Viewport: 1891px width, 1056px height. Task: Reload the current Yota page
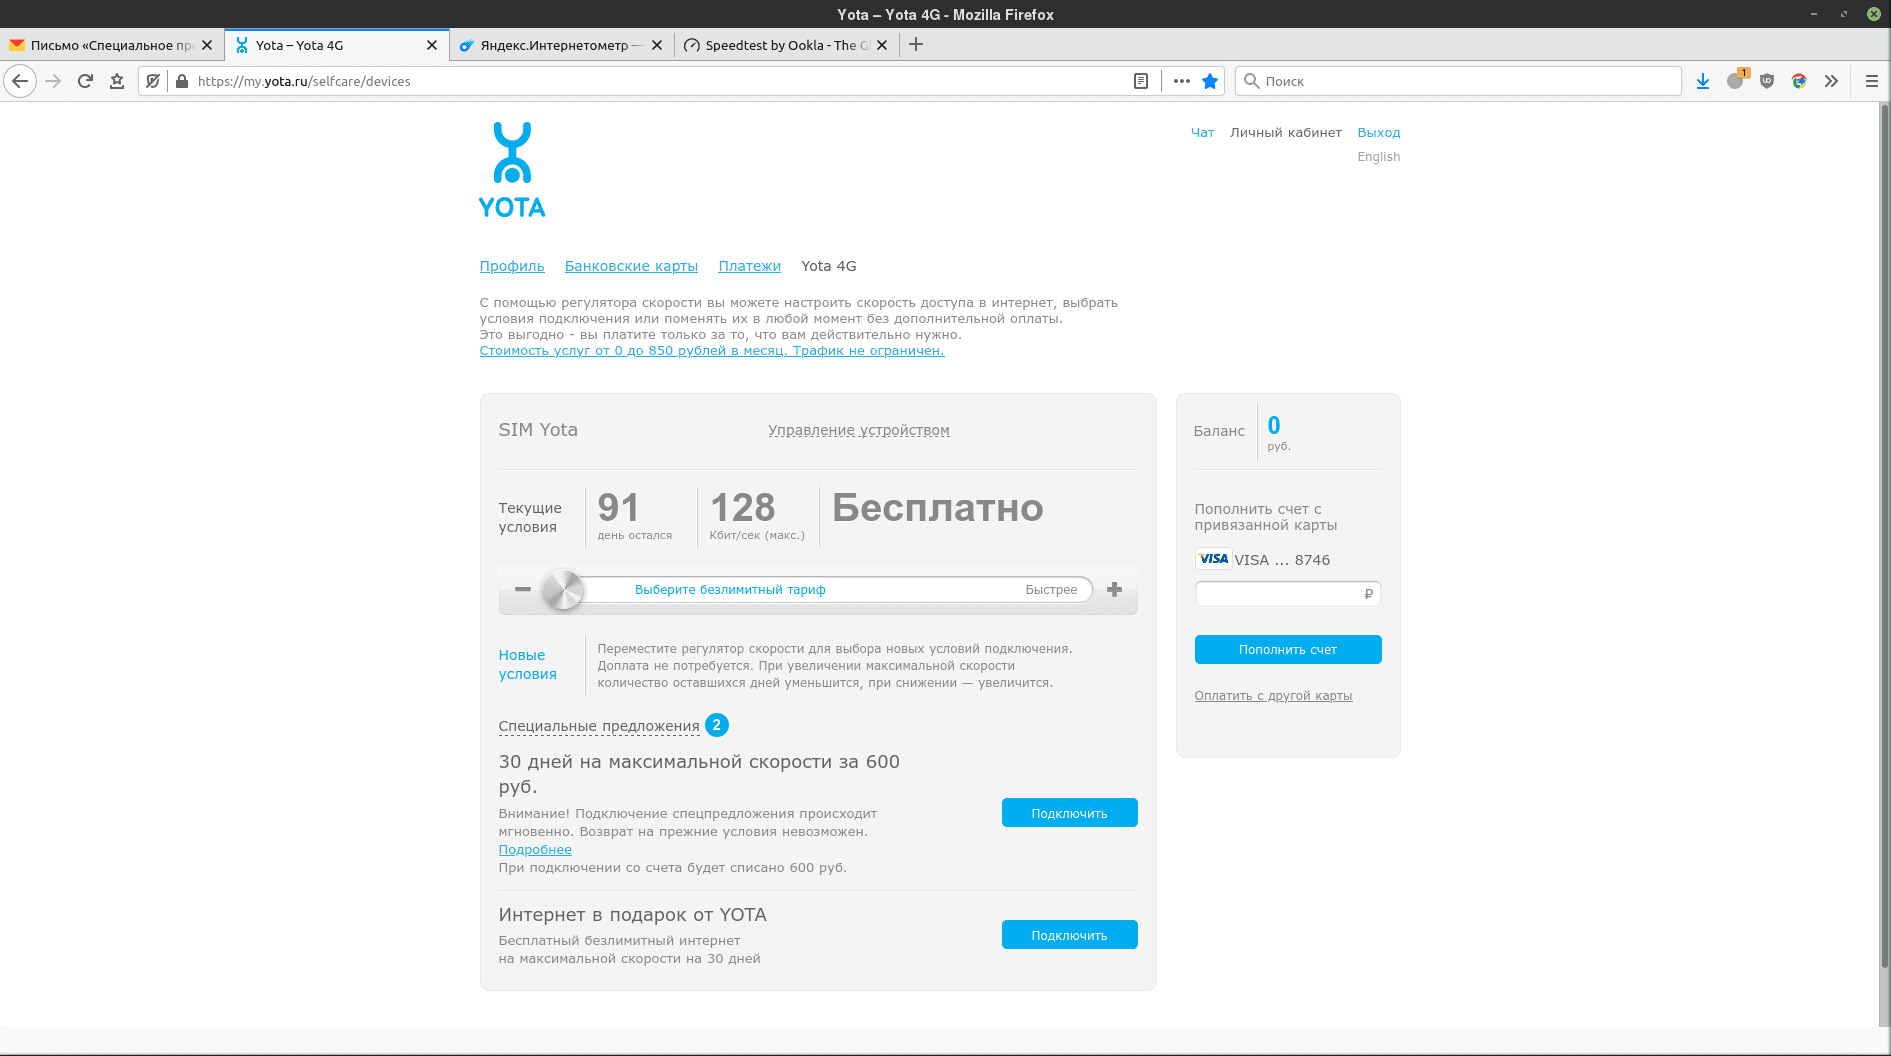(x=85, y=81)
